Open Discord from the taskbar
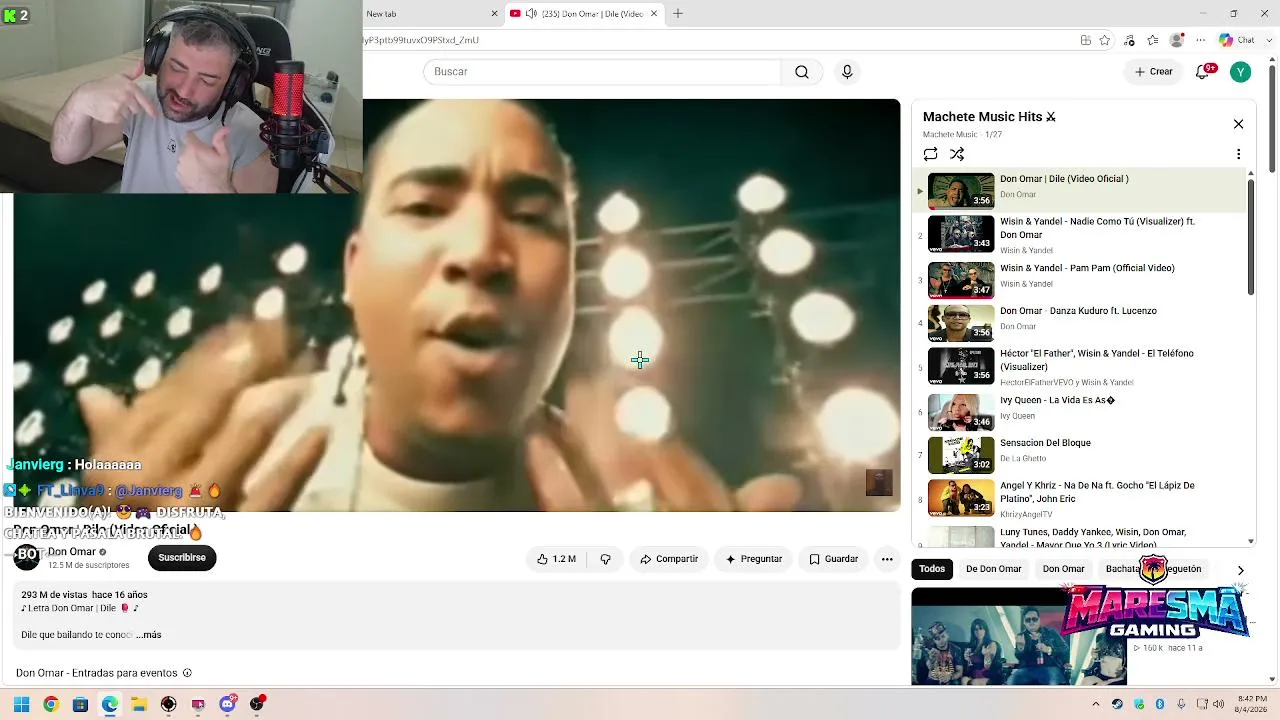This screenshot has width=1280, height=720. [227, 704]
